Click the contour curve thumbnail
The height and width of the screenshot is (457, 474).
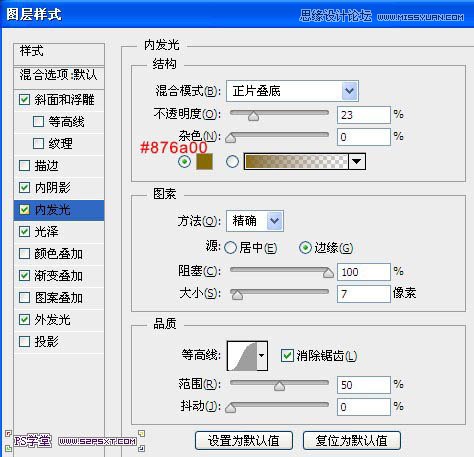coord(242,356)
